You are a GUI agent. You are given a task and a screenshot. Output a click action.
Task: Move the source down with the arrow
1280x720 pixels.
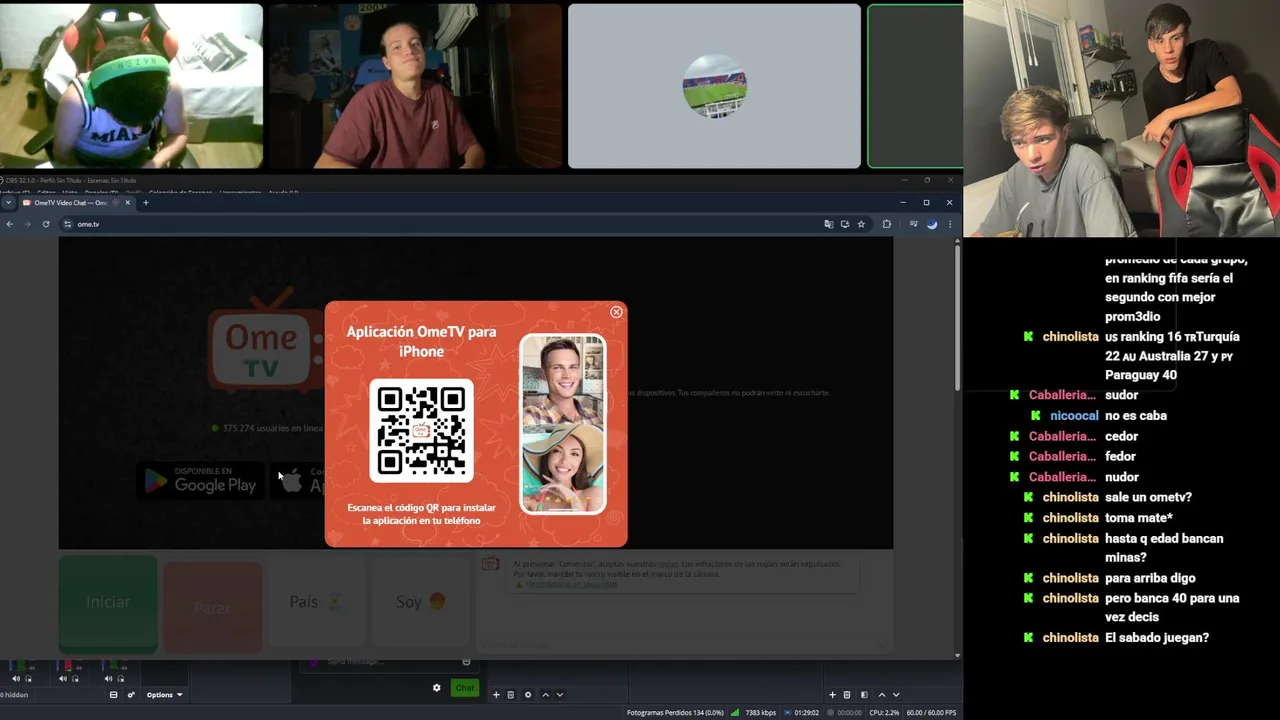point(896,695)
